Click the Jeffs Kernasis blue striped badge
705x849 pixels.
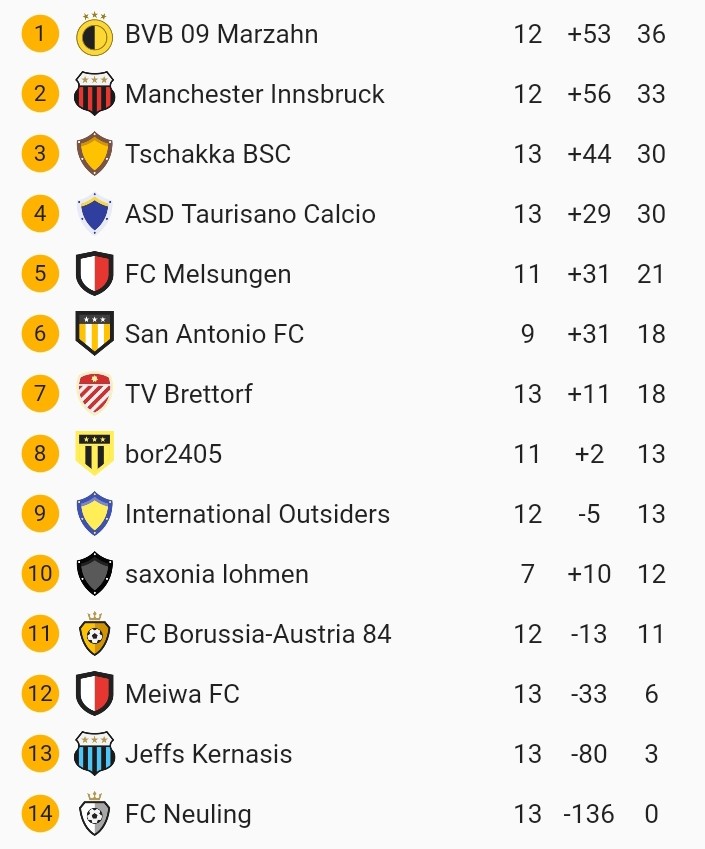95,754
